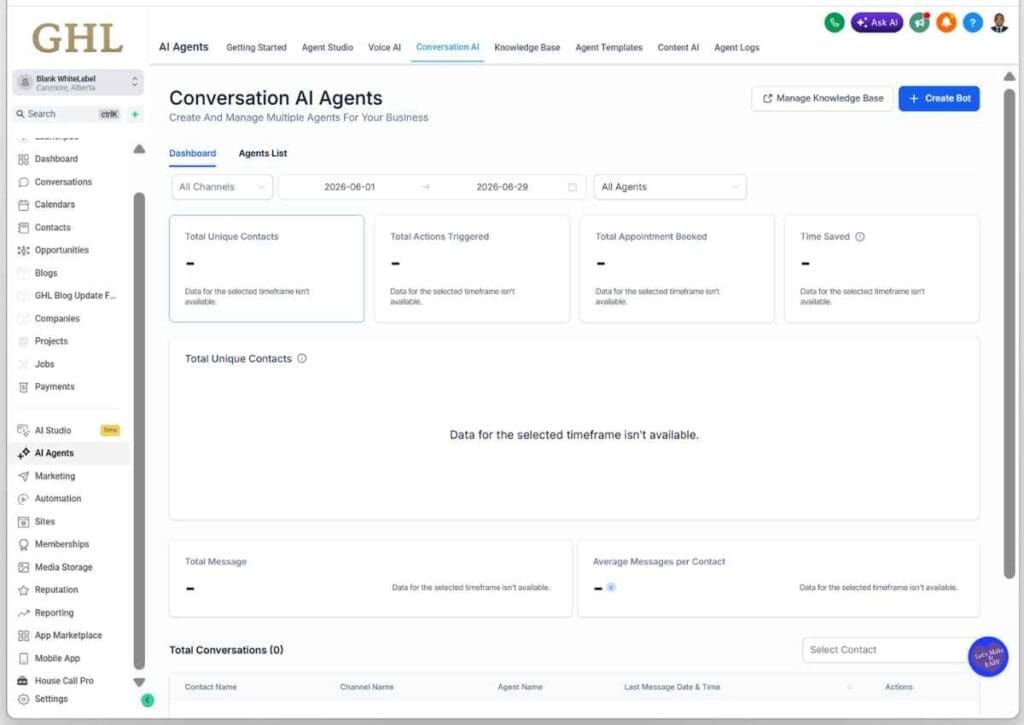This screenshot has height=725, width=1024.
Task: Open Memberships in the sidebar
Action: [x=61, y=544]
